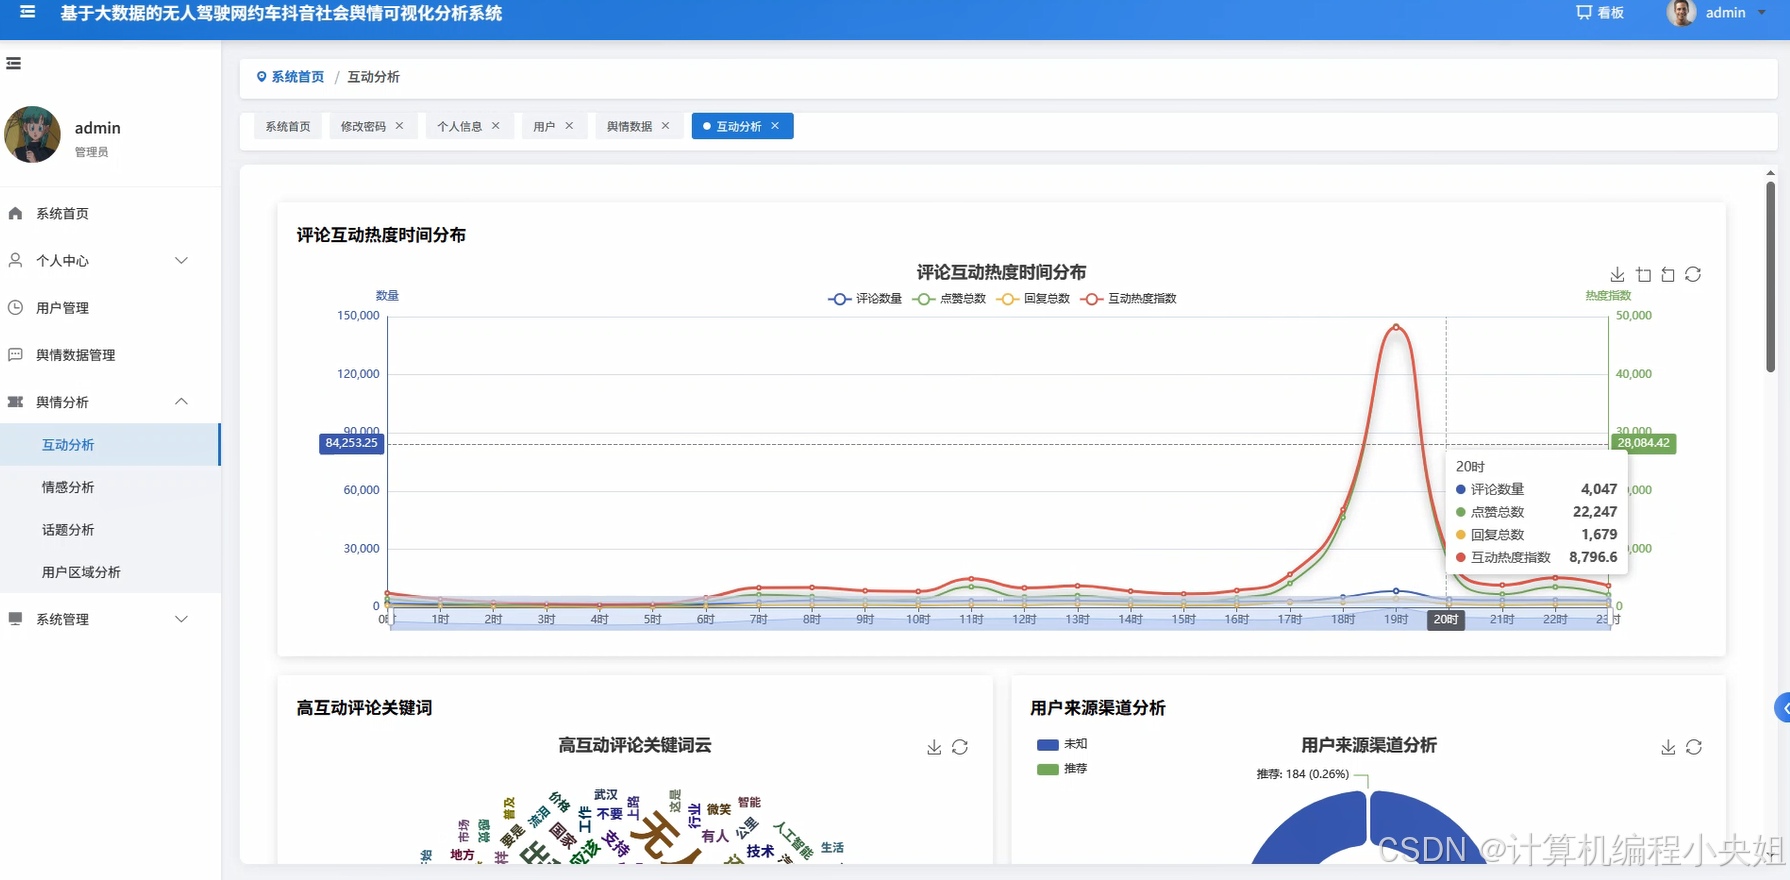Screen dimensions: 1790x880
Task: Download the 用户来源渠道分析 pie chart image
Action: pyautogui.click(x=1668, y=747)
